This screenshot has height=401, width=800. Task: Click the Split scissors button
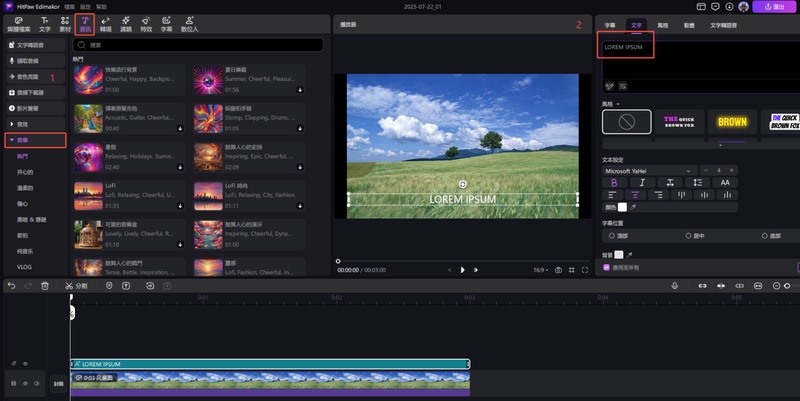pyautogui.click(x=76, y=286)
